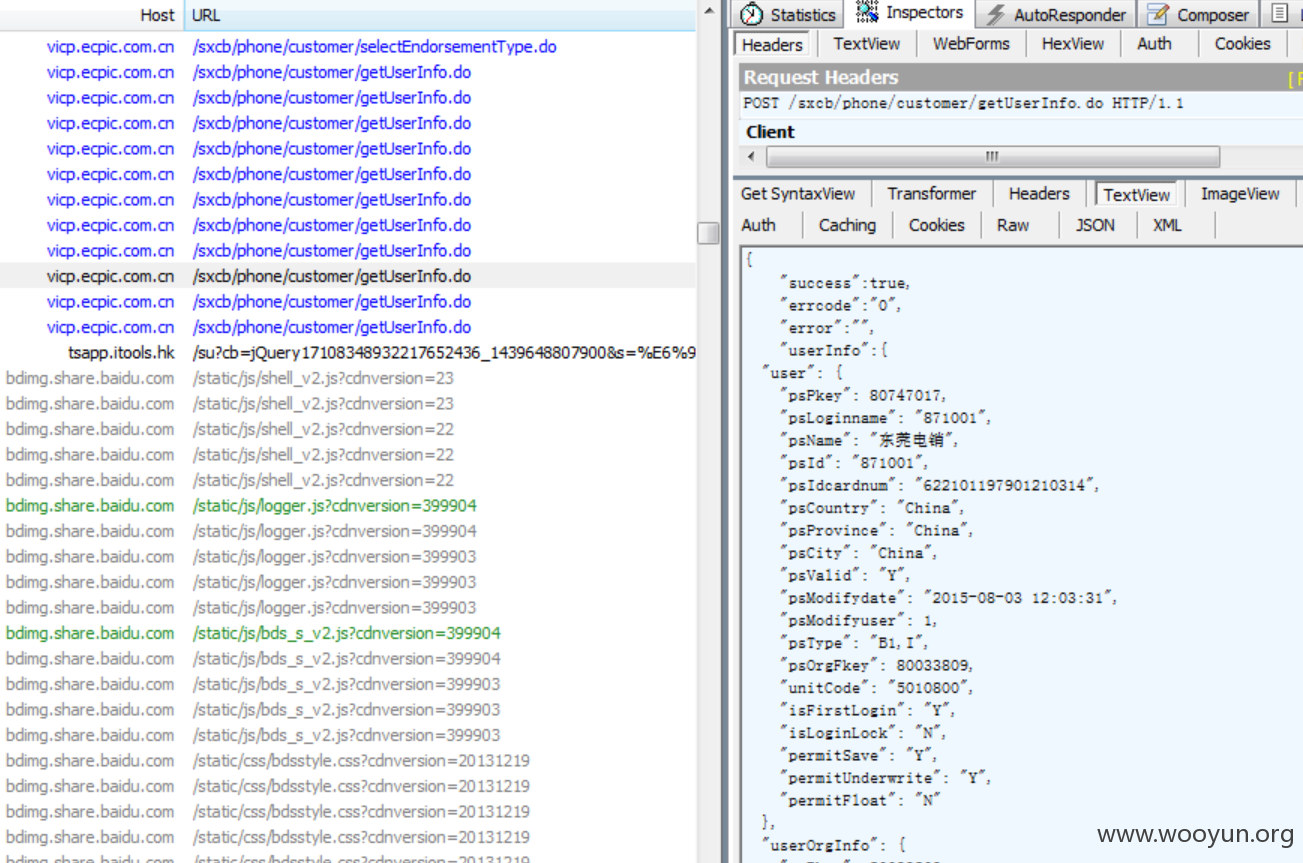The image size is (1303, 863).
Task: Click the "psName" line in response text
Action: pyautogui.click(x=868, y=440)
